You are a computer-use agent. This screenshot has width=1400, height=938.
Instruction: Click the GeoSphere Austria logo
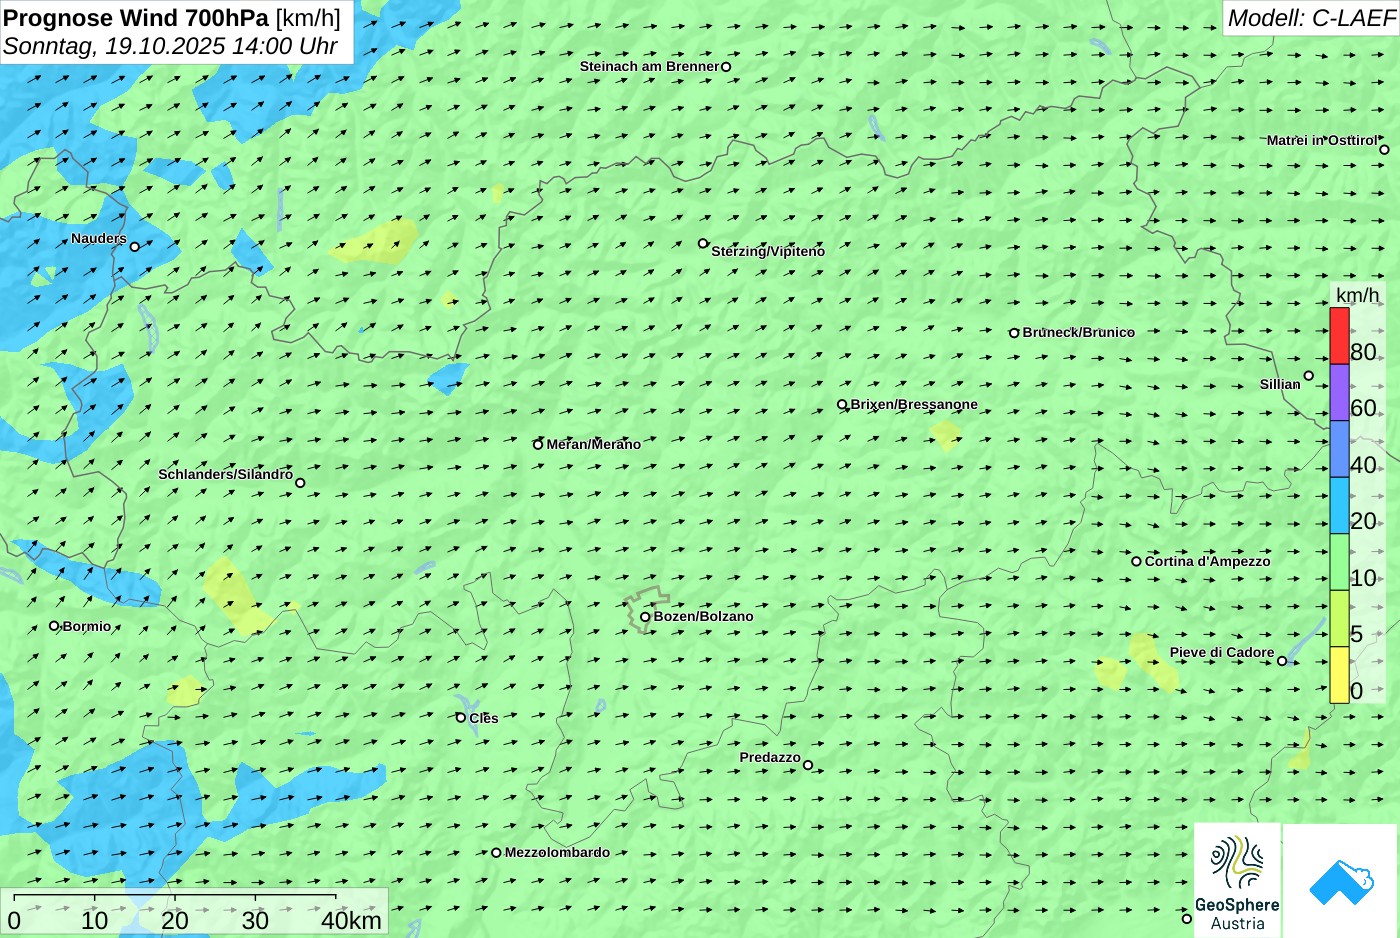[1237, 880]
